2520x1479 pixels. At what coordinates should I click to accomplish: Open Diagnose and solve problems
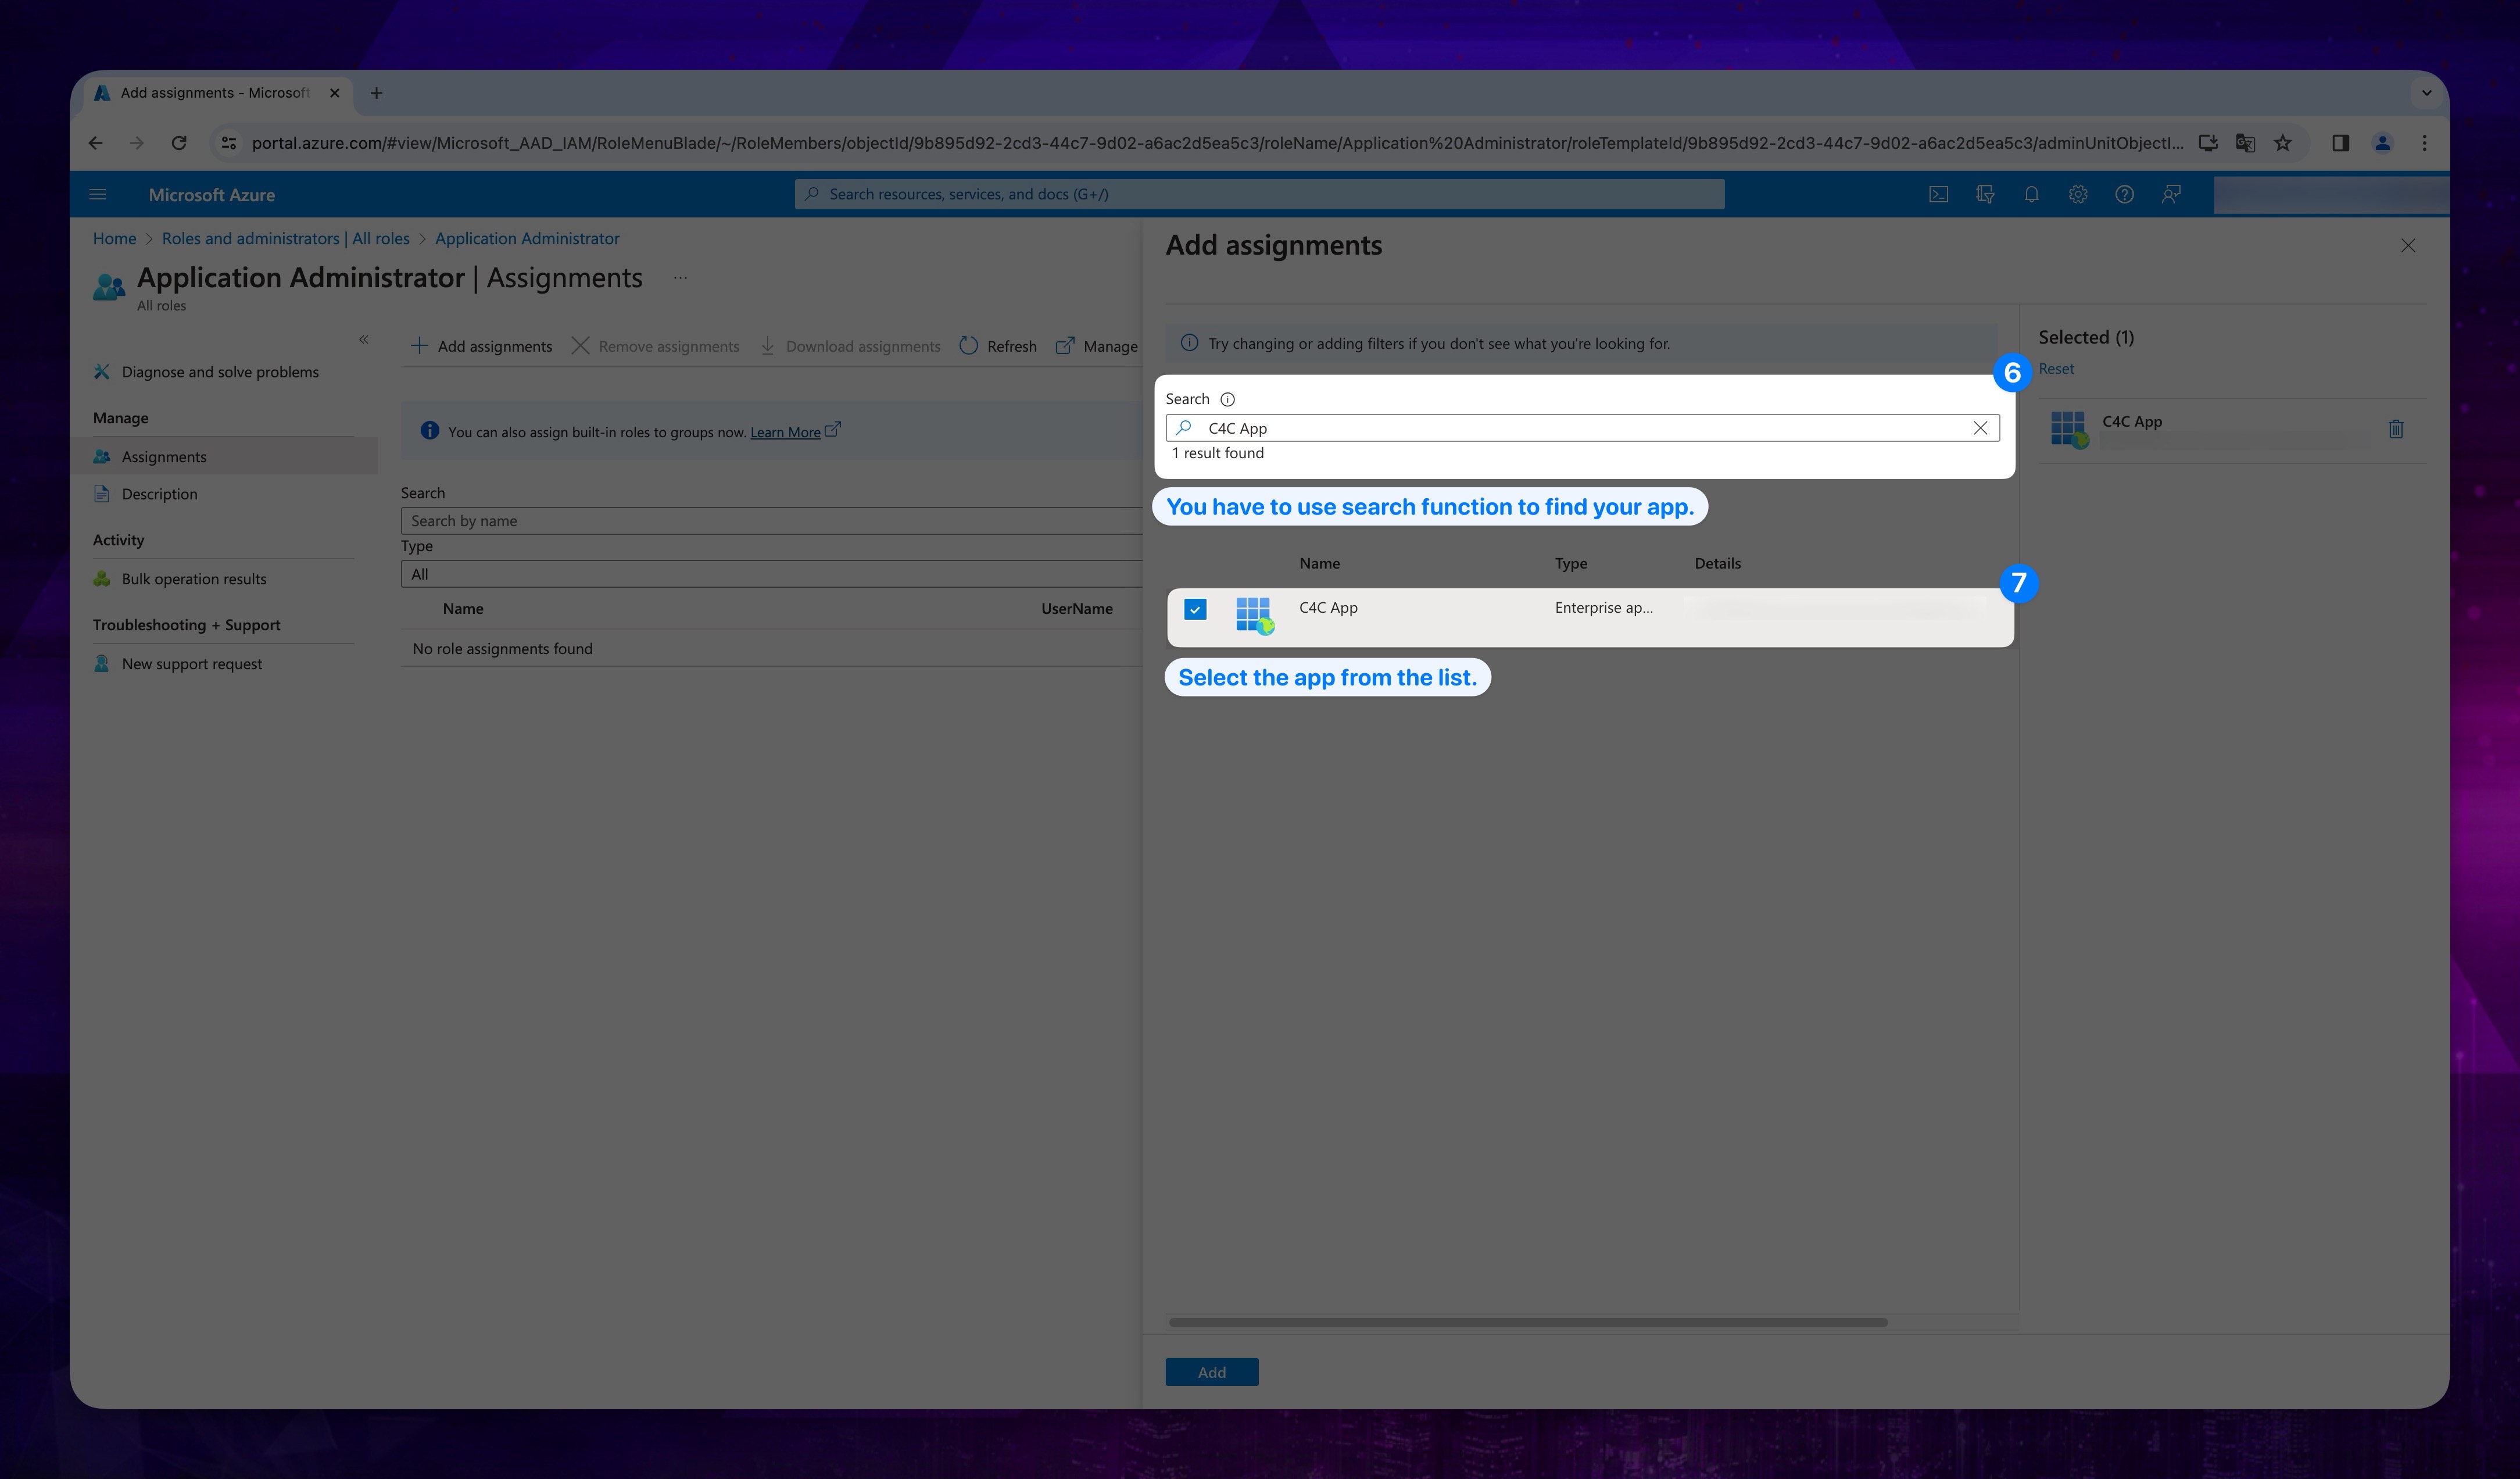pyautogui.click(x=220, y=372)
